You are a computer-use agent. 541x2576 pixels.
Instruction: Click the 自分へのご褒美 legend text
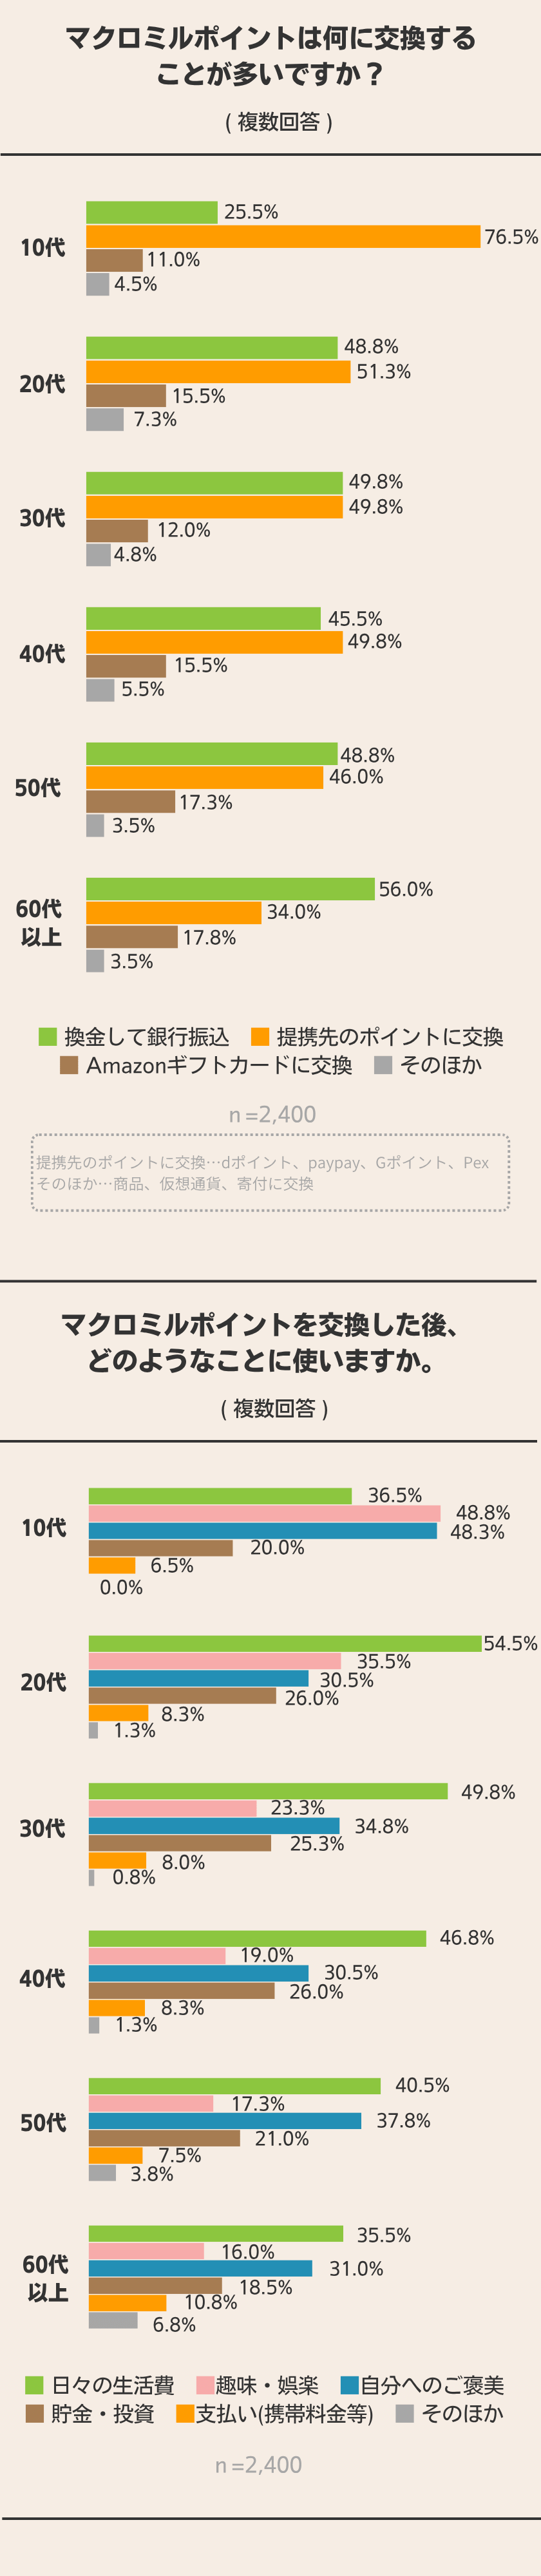coord(432,2385)
